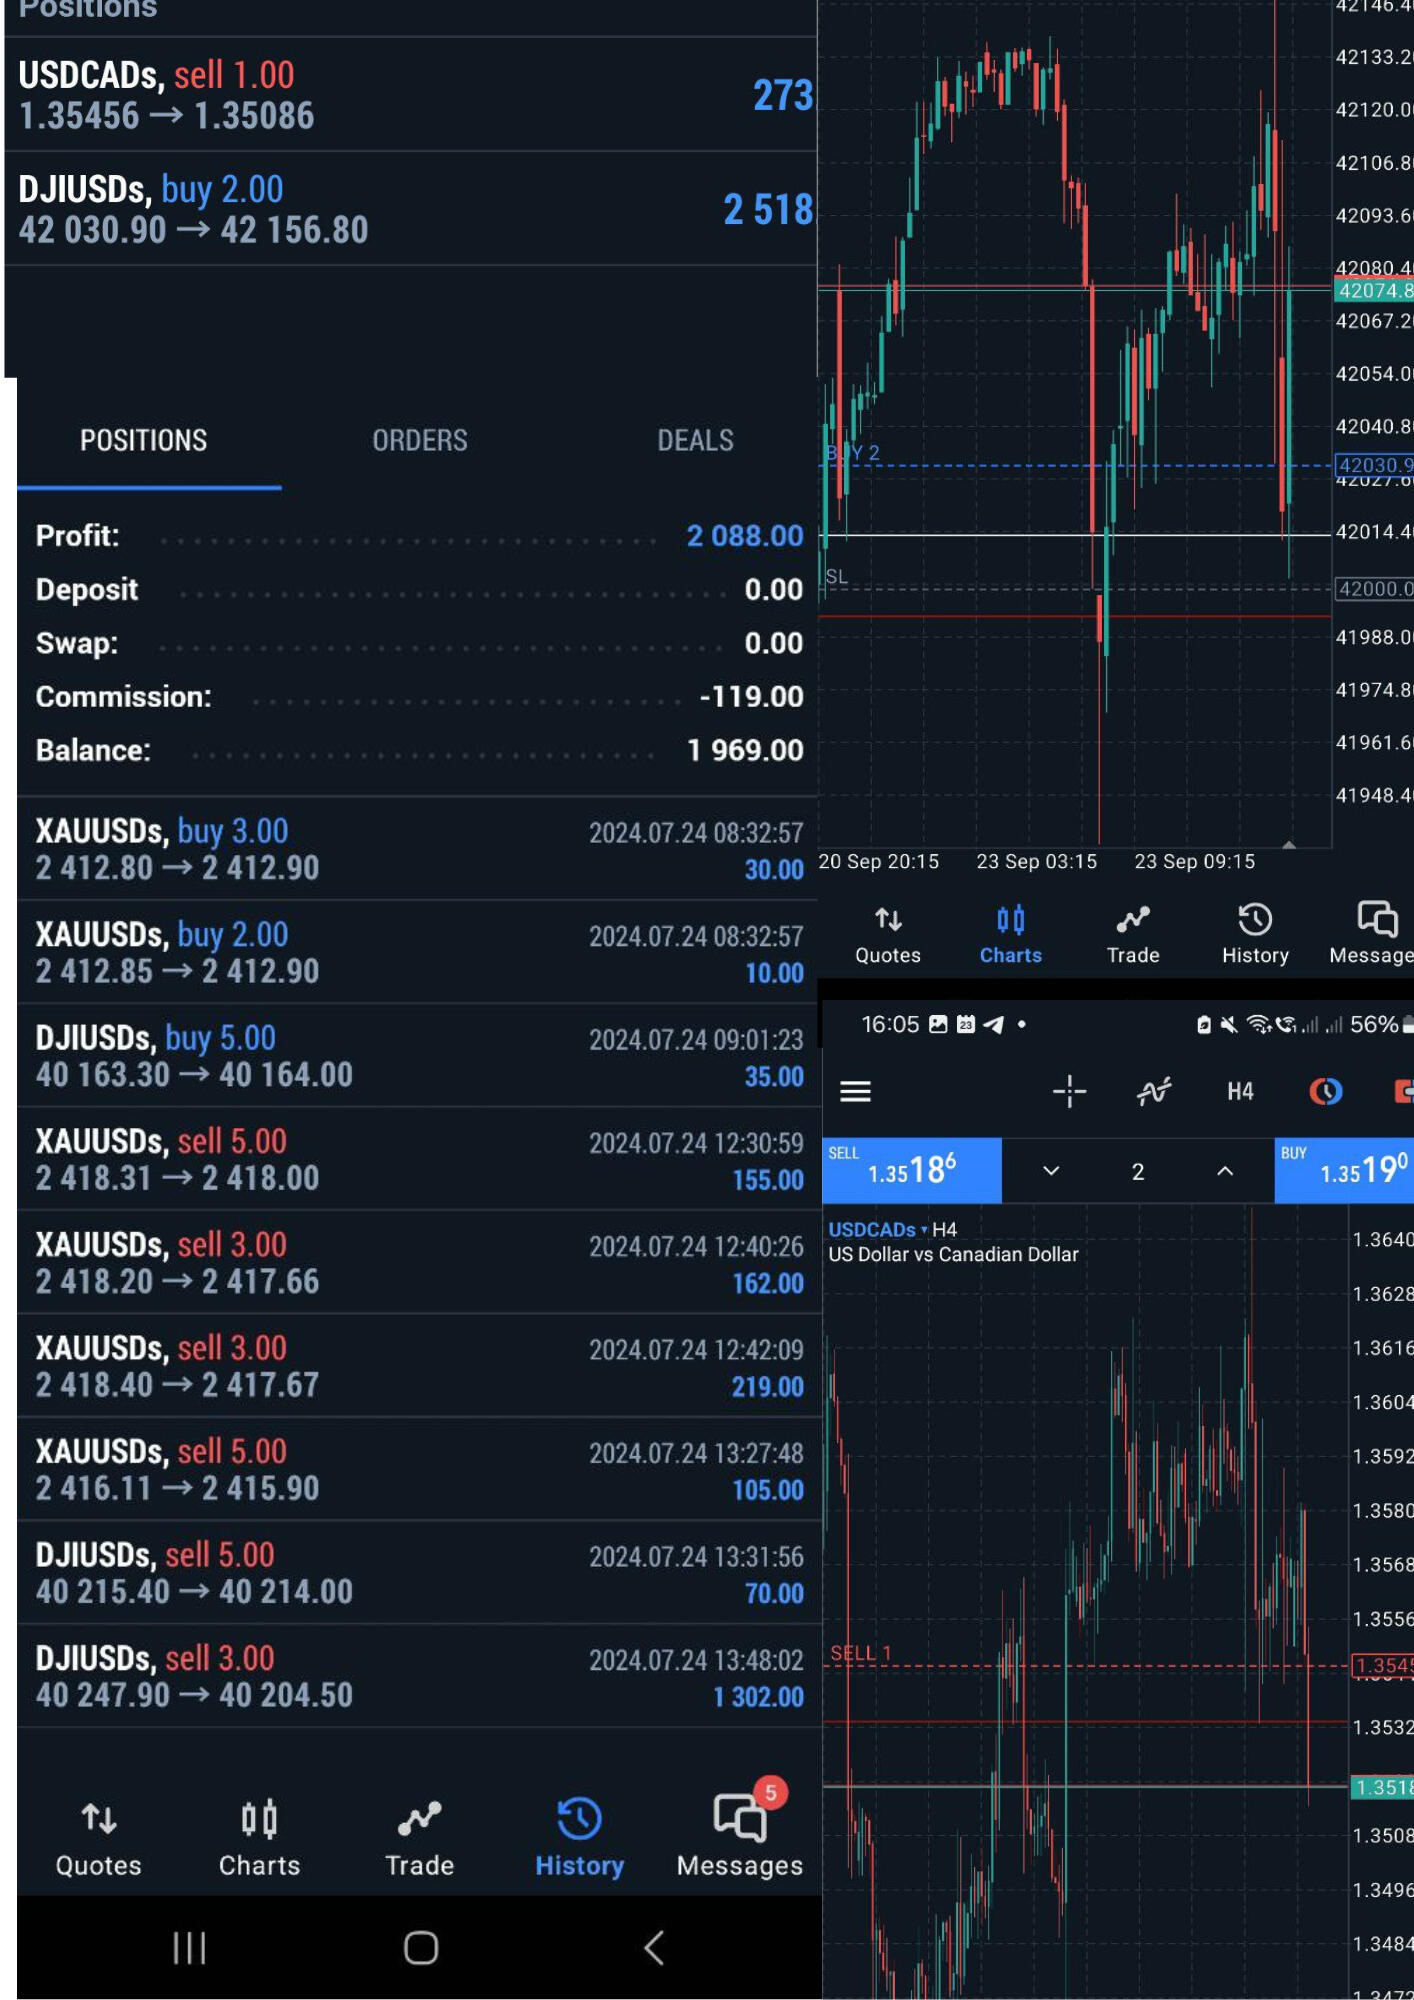Viewport: 1414px width, 2000px height.
Task: Tap the SELL 1.35186 button
Action: click(911, 1169)
